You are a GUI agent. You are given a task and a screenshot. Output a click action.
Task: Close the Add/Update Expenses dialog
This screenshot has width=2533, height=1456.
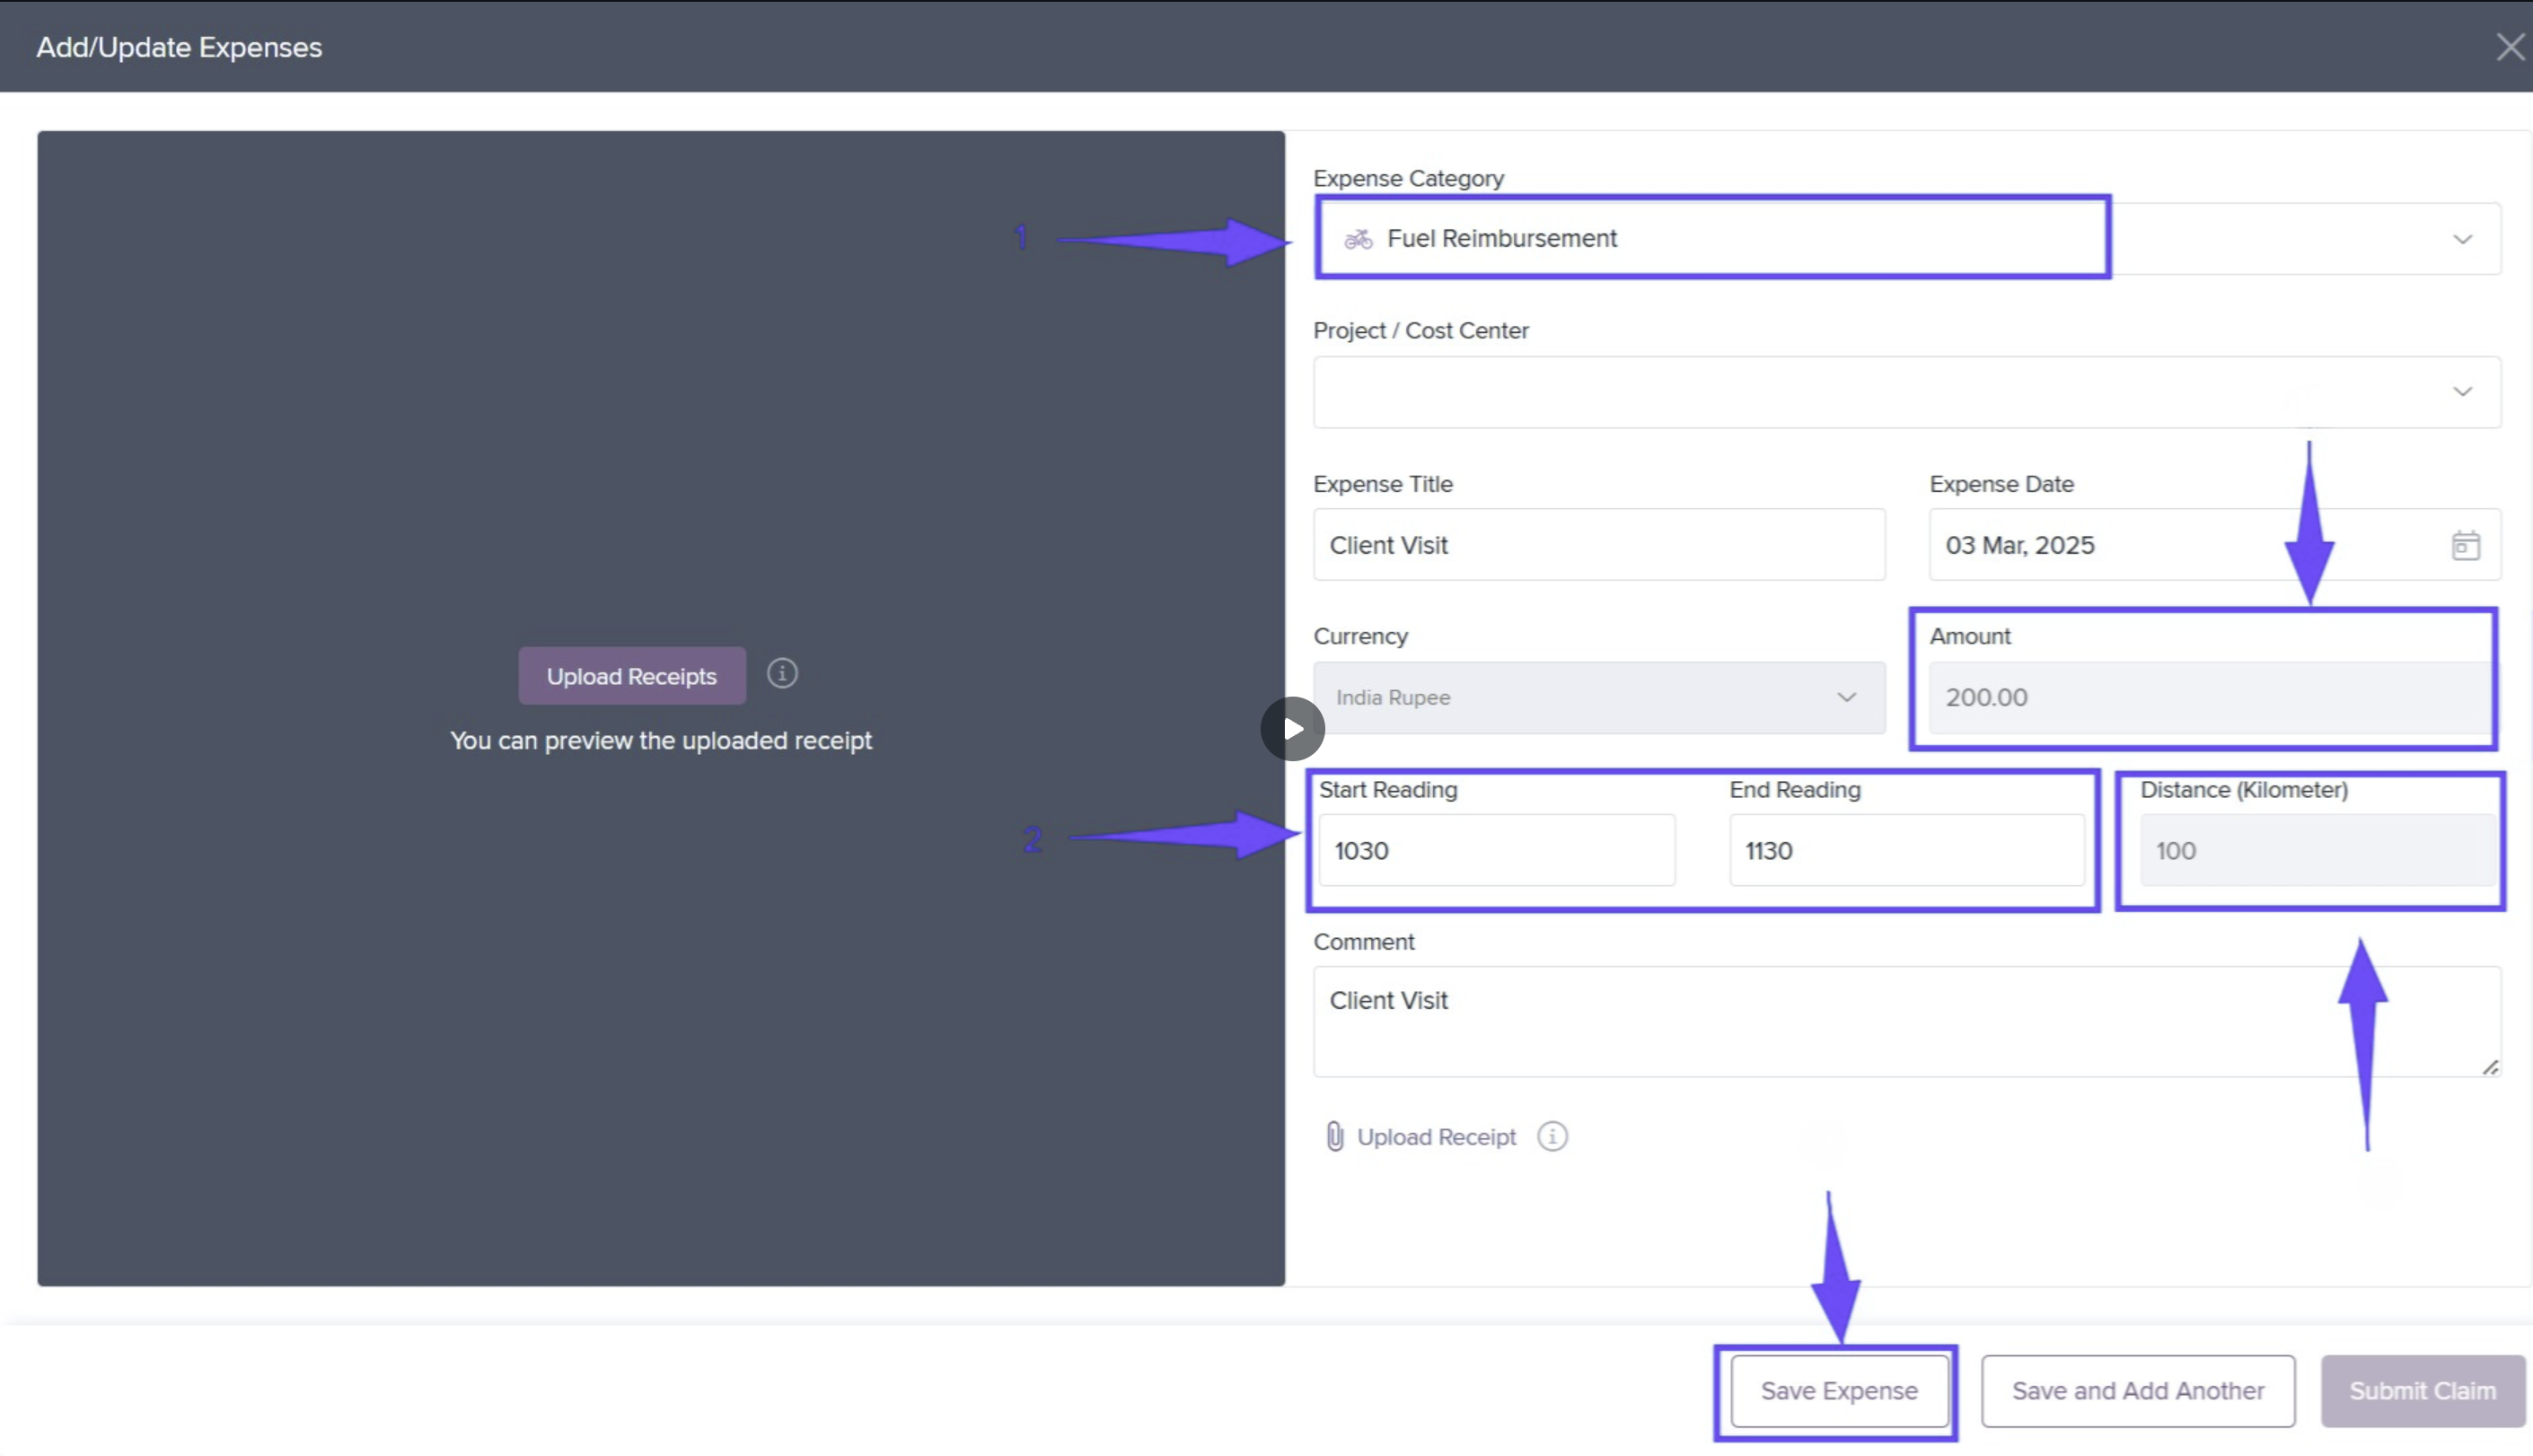pos(2509,47)
